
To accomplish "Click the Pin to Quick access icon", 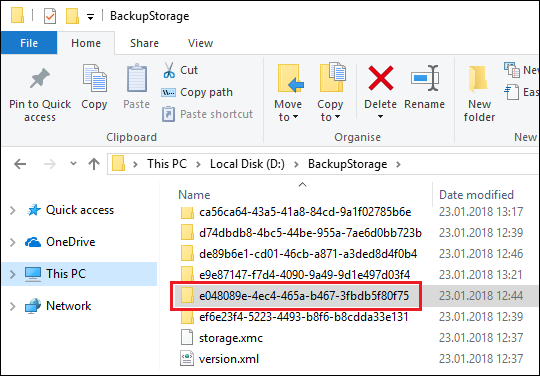I will click(40, 78).
